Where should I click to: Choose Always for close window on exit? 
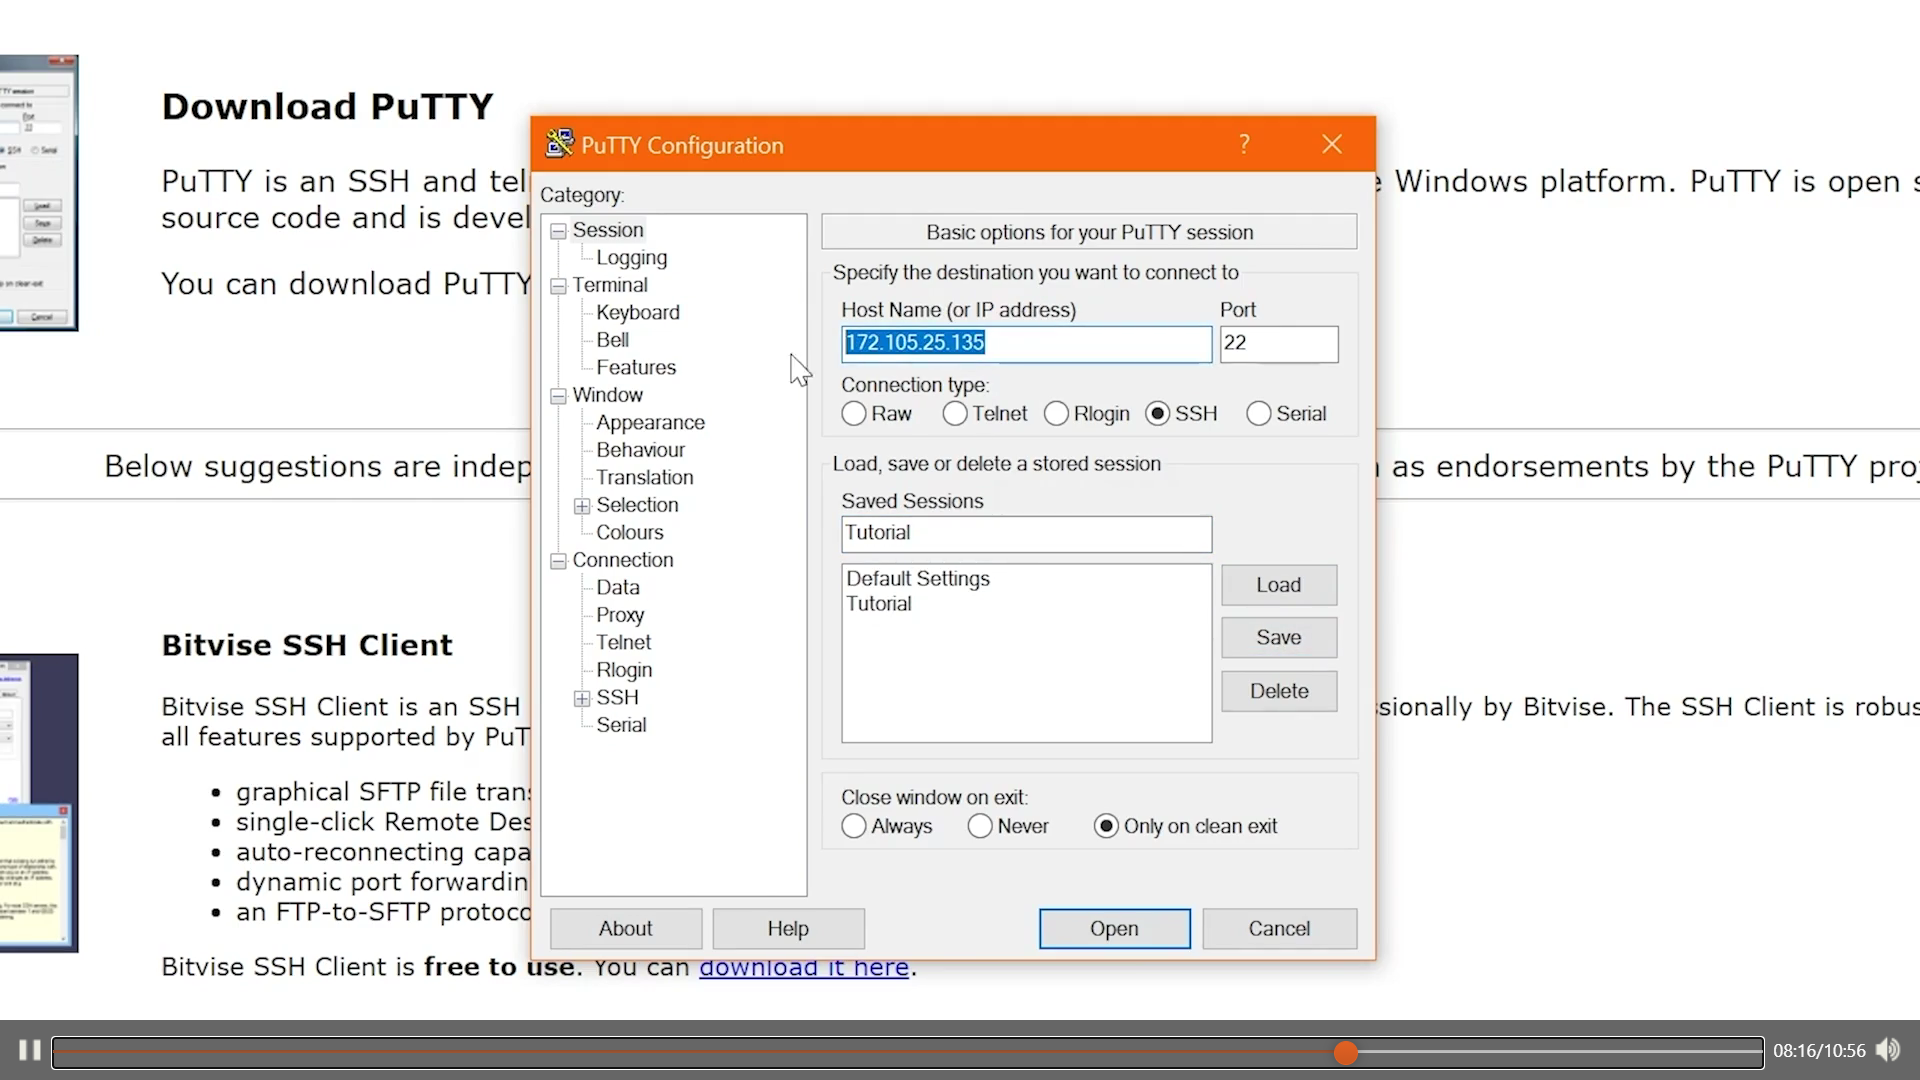coord(853,827)
